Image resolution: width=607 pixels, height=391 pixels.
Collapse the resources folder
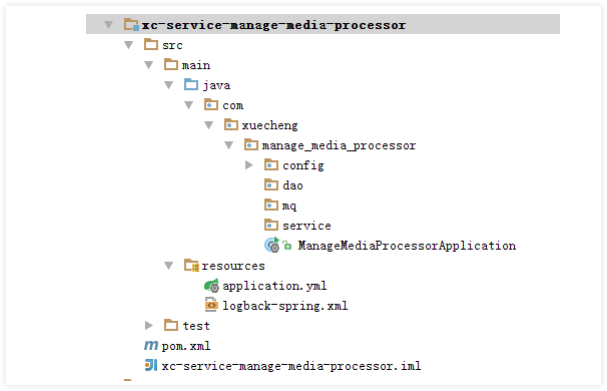[x=169, y=266]
